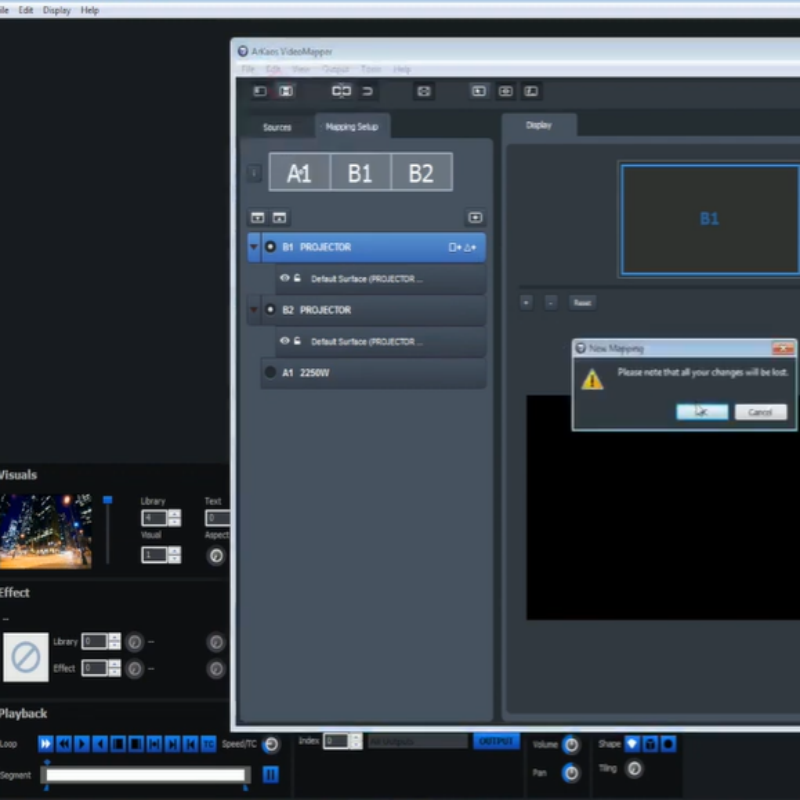Increase the Visuals Library number stepper
This screenshot has width=800, height=800.
(x=175, y=513)
